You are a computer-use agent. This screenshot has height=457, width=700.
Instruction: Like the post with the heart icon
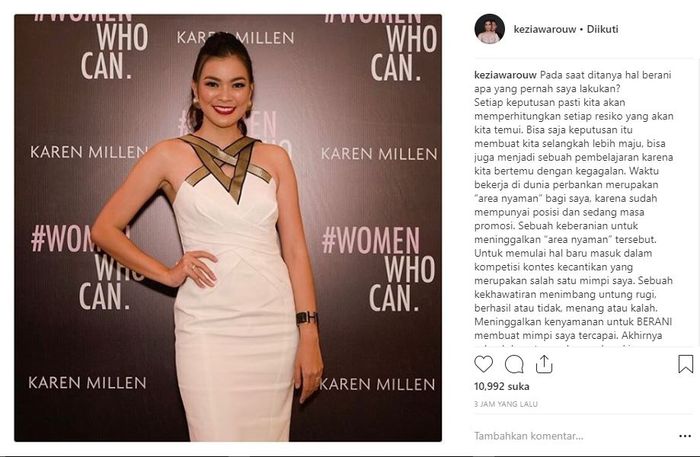(483, 364)
